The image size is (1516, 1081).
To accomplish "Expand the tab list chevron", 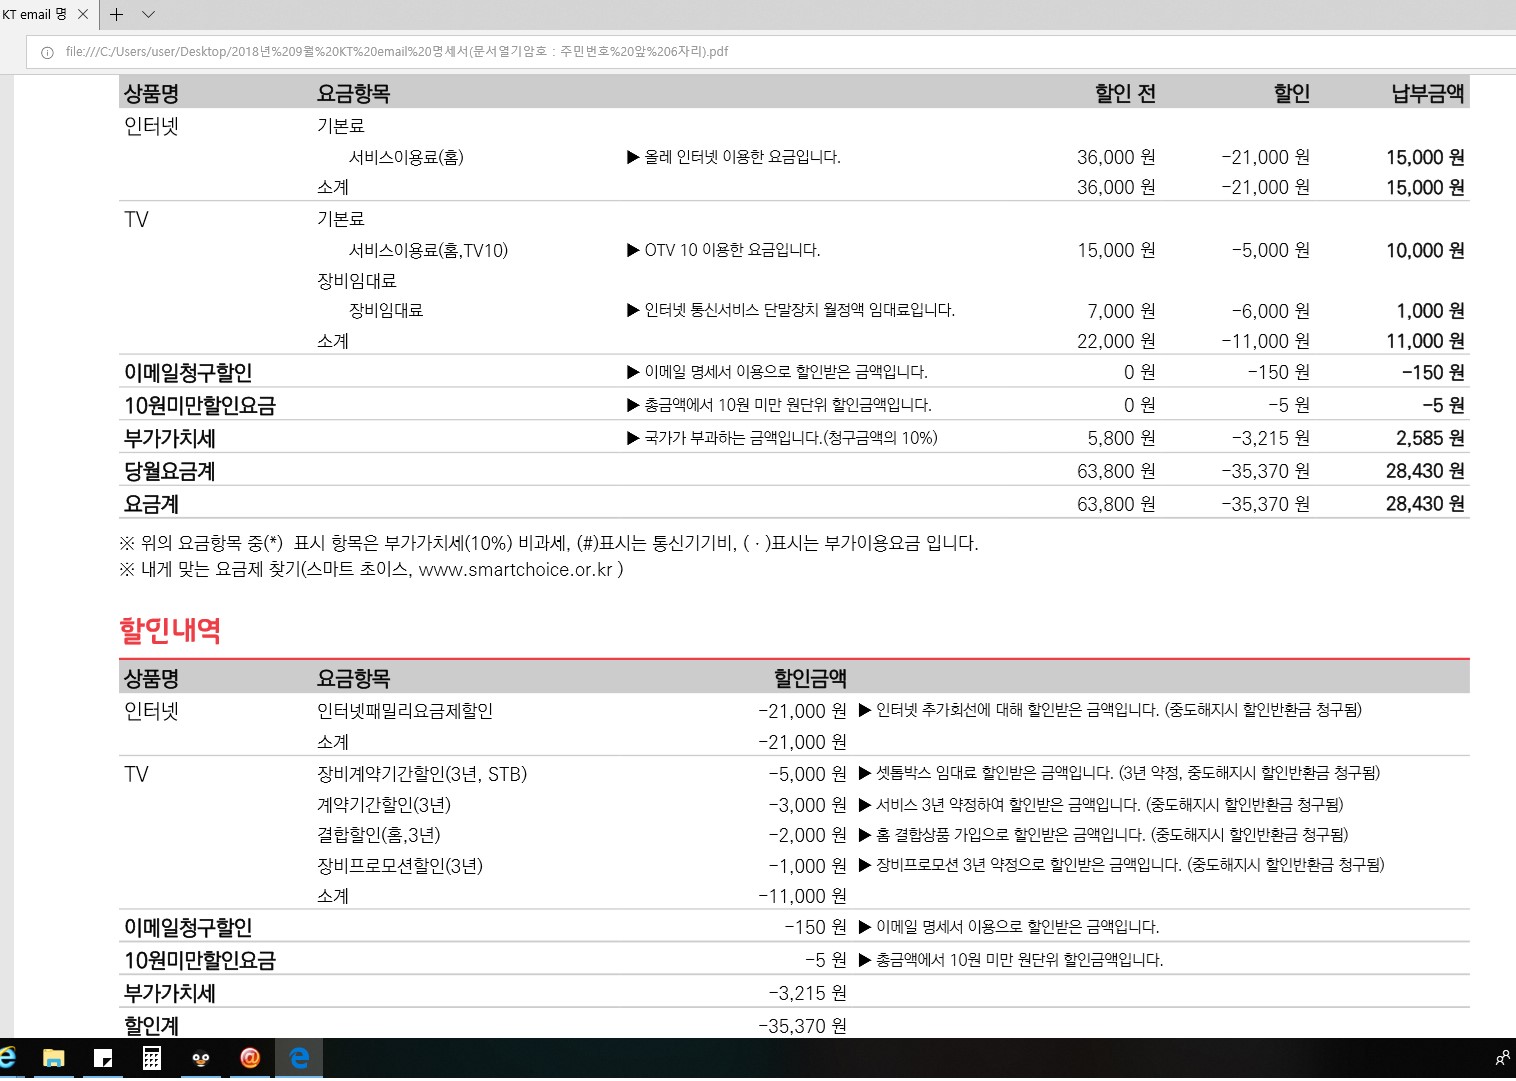I will pyautogui.click(x=149, y=14).
